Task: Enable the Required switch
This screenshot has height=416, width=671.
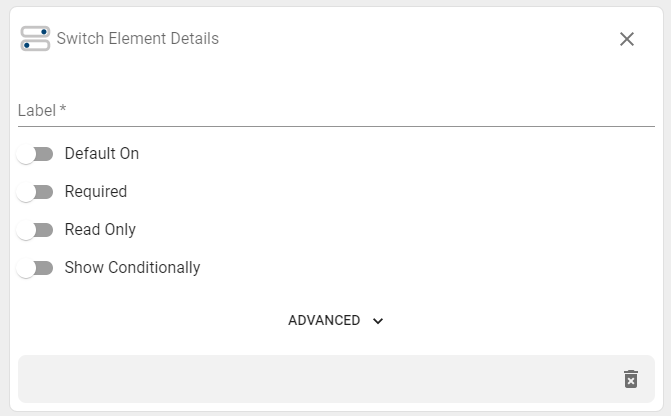Action: 35,192
